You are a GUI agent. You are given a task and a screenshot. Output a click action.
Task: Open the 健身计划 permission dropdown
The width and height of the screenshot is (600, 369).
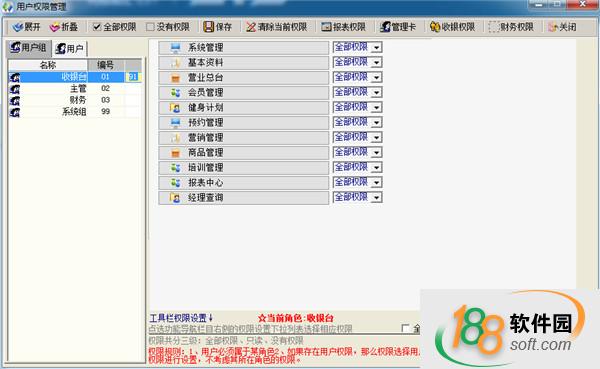click(x=377, y=108)
